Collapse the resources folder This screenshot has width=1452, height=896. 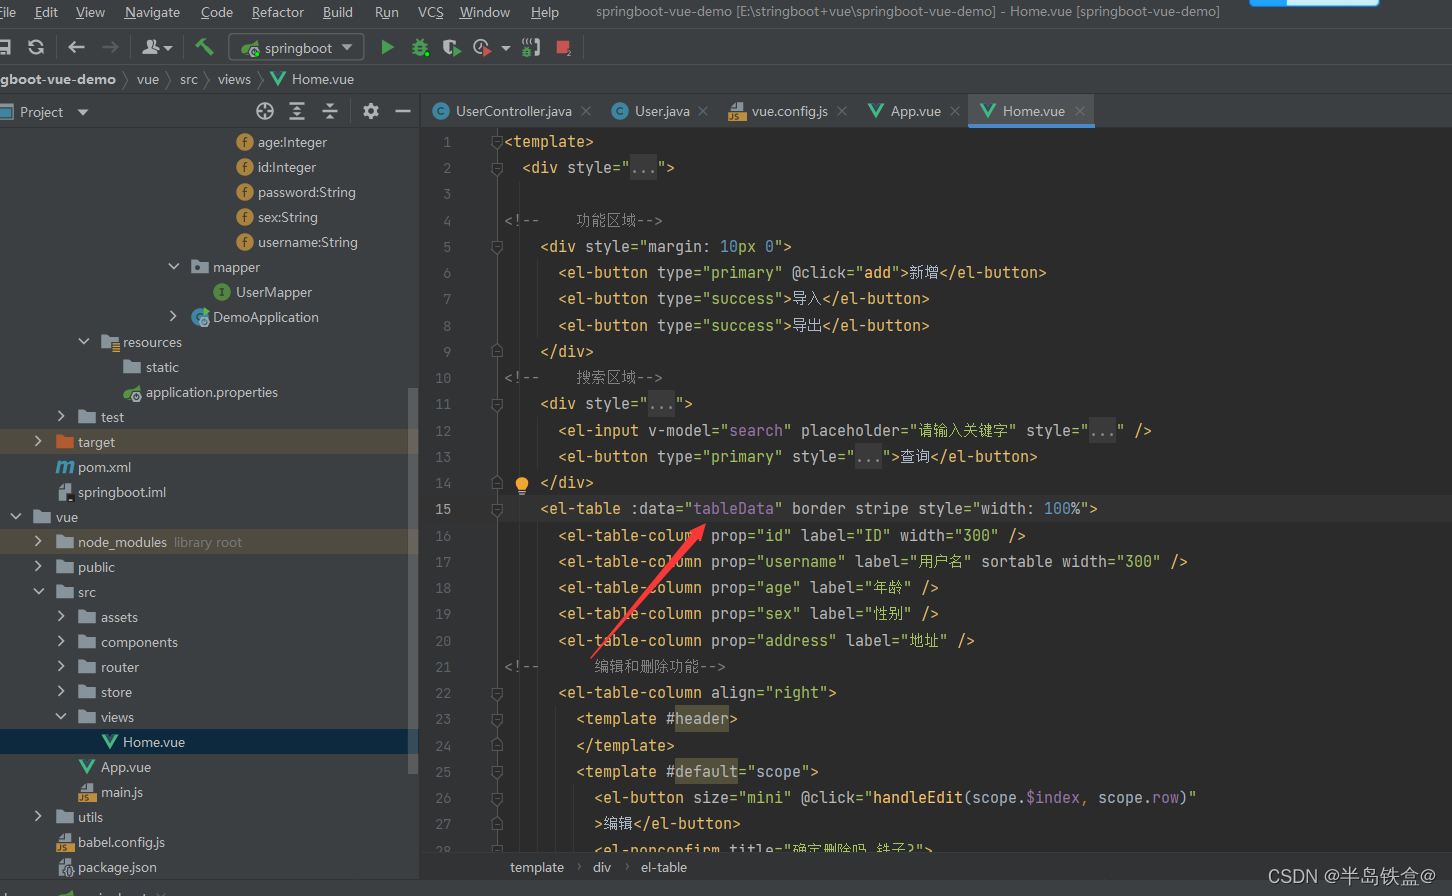pyautogui.click(x=84, y=342)
